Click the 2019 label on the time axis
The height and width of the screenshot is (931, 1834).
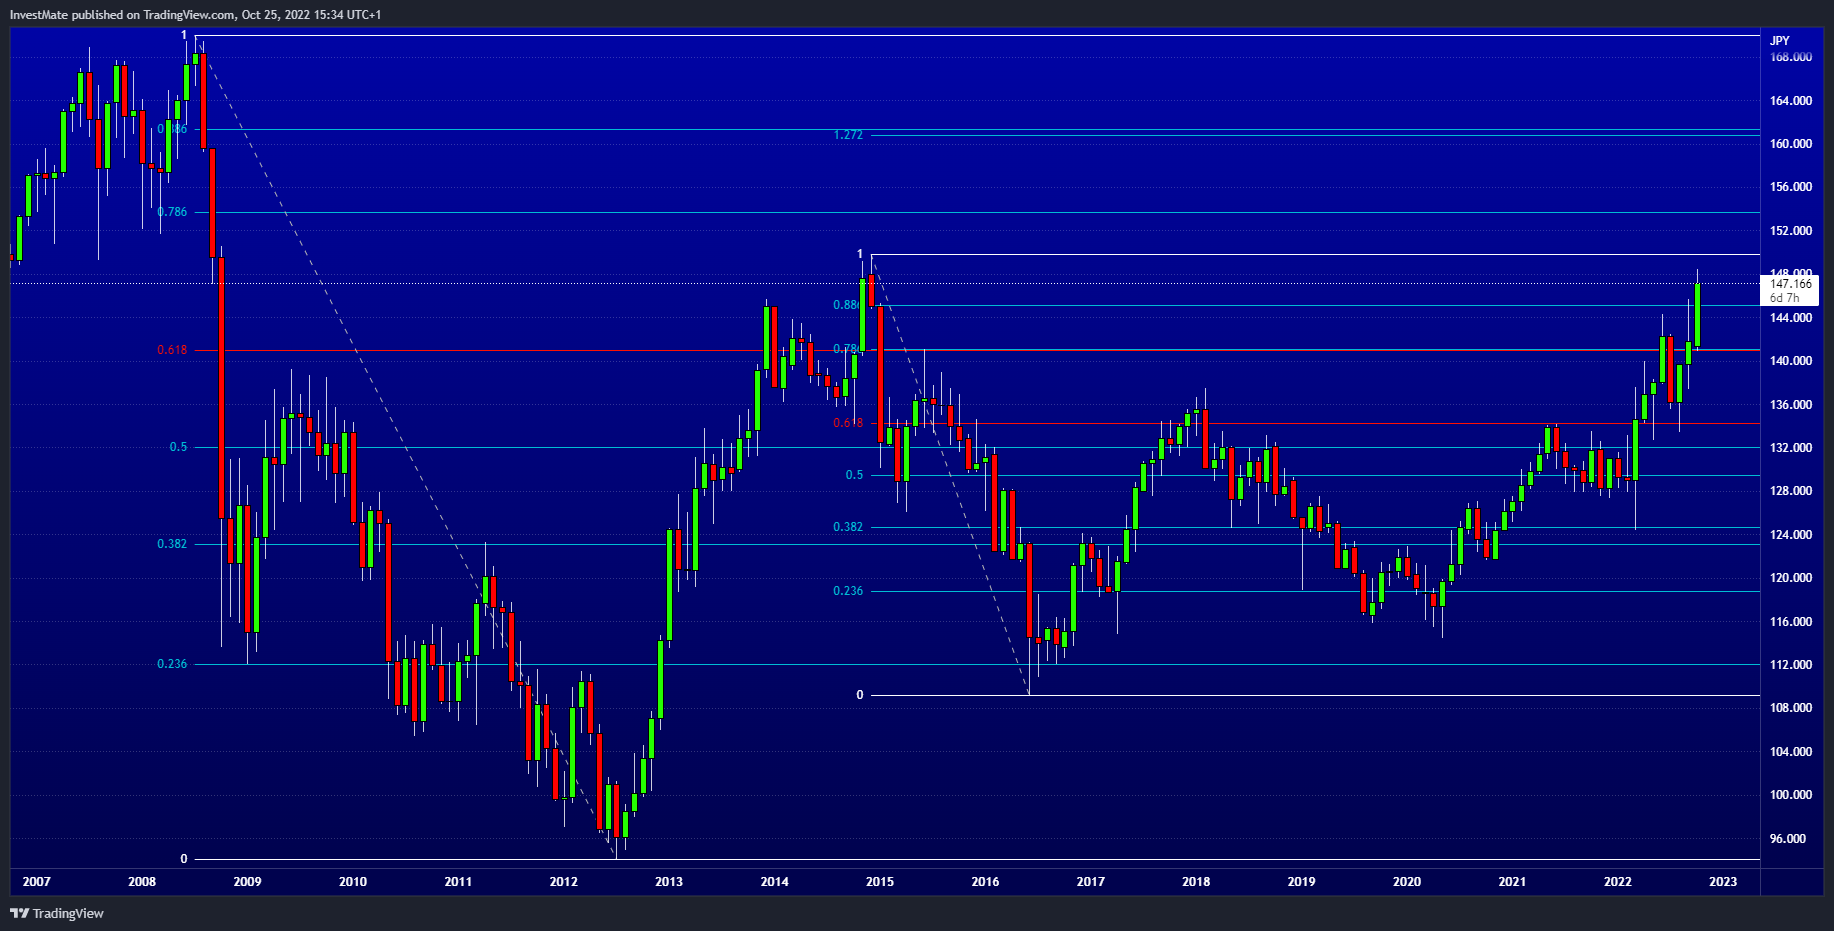point(1302,882)
